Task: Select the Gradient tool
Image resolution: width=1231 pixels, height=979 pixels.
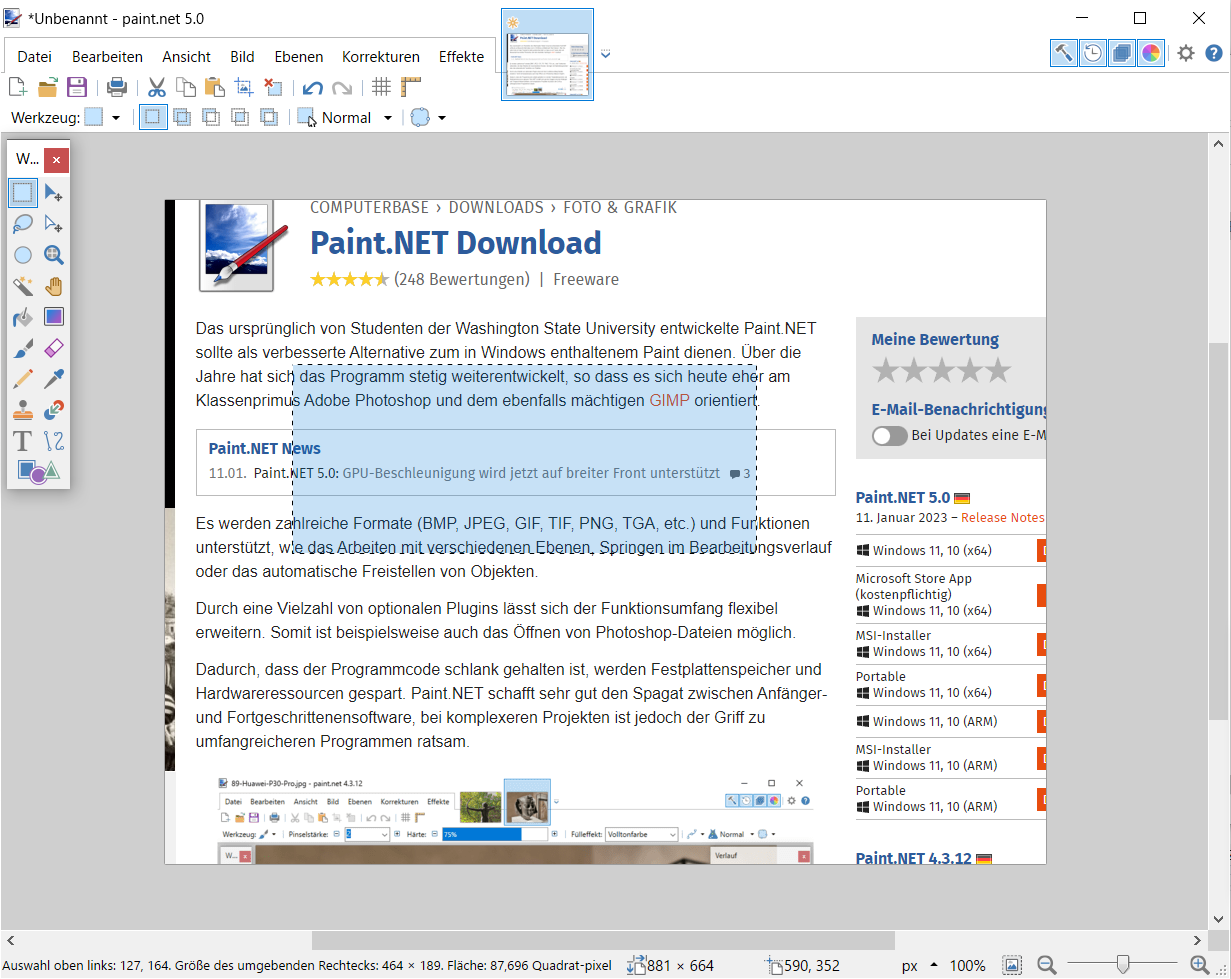Action: click(x=54, y=317)
